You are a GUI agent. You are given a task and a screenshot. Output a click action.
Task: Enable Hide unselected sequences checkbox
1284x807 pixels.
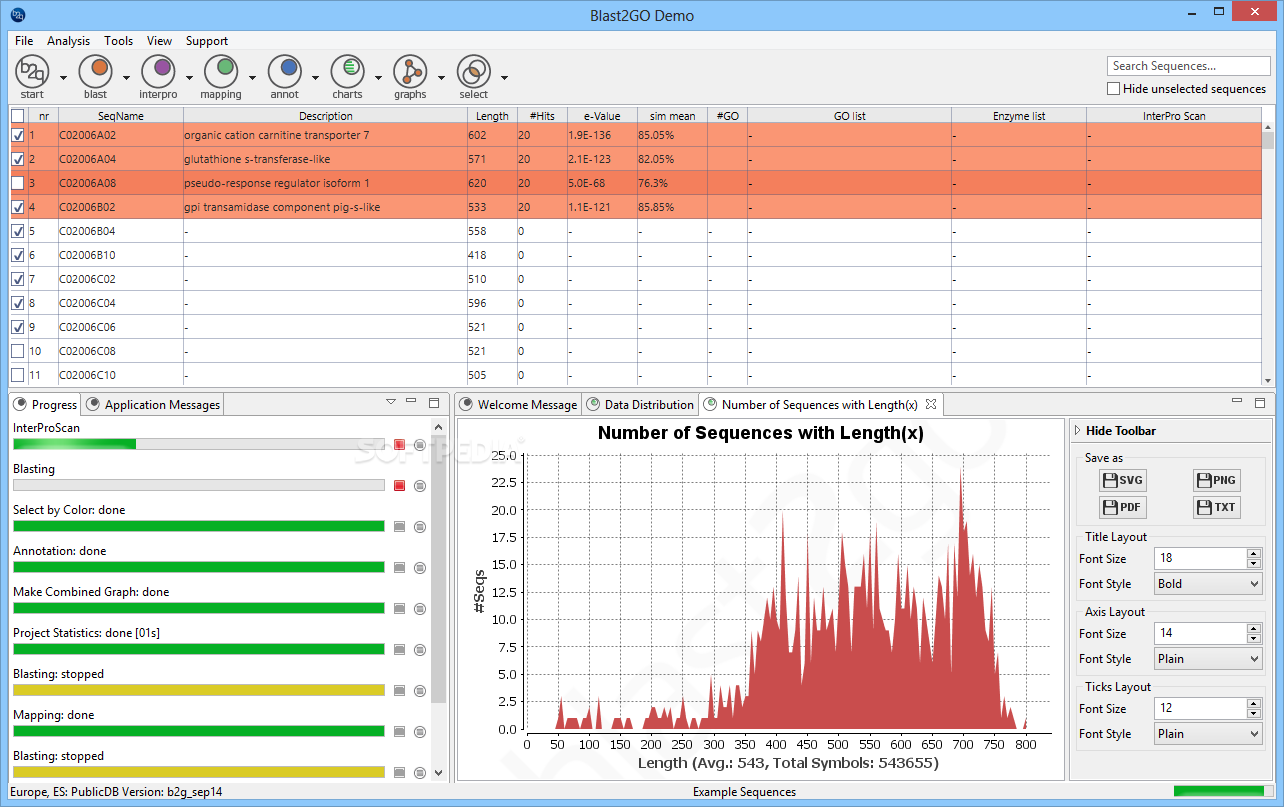(x=1114, y=89)
